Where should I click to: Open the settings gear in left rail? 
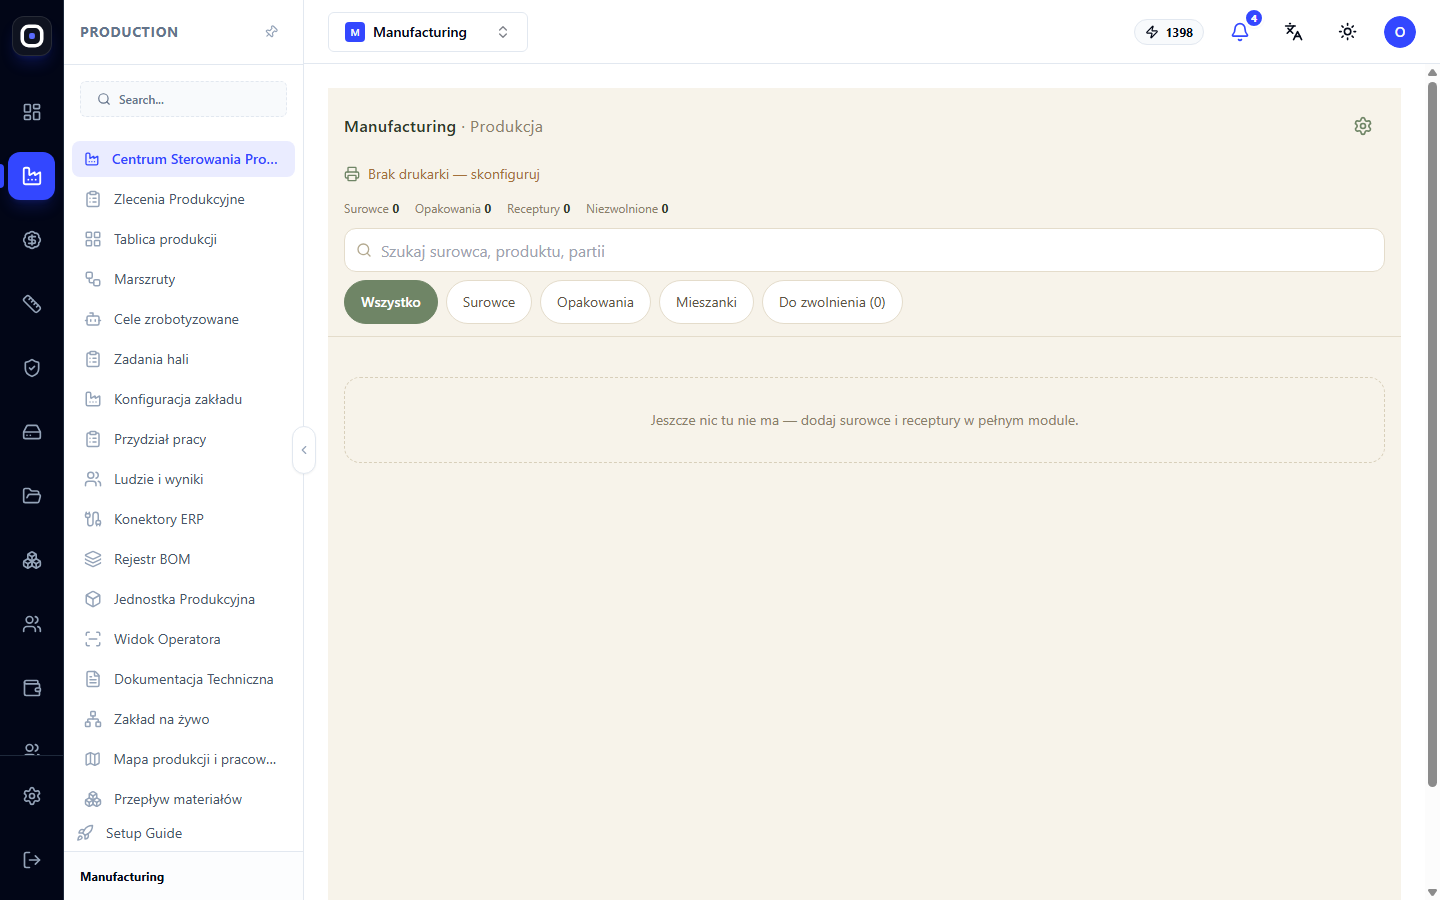[x=32, y=796]
